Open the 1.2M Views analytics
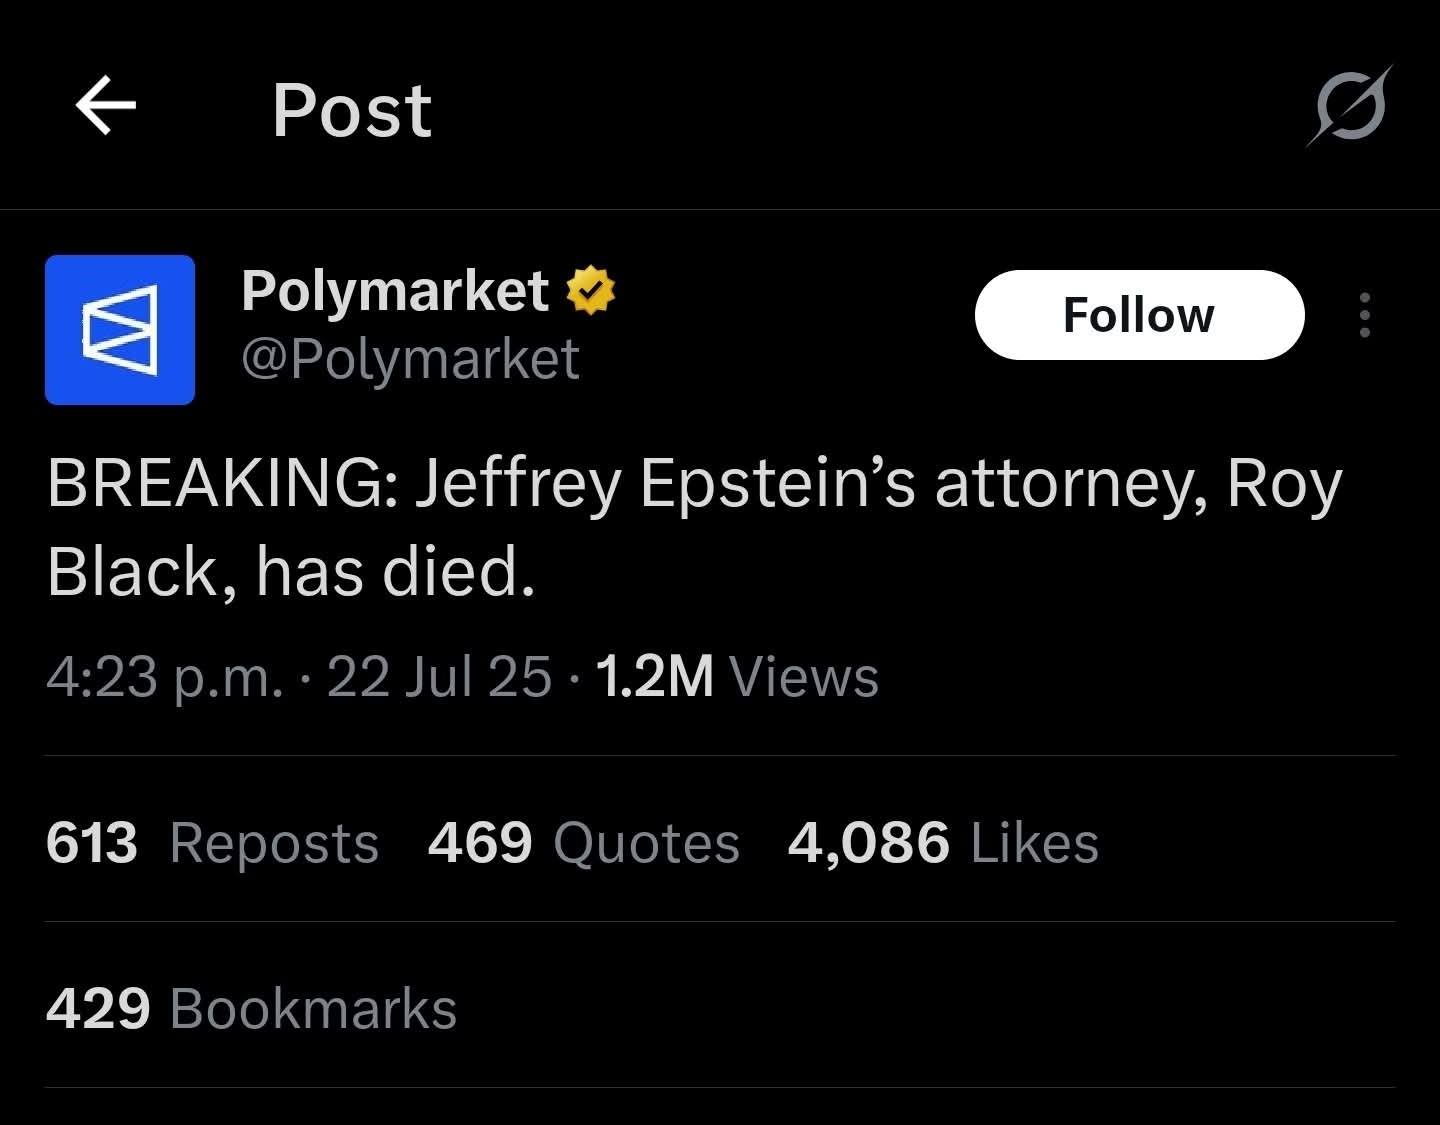Image resolution: width=1440 pixels, height=1125 pixels. (737, 677)
